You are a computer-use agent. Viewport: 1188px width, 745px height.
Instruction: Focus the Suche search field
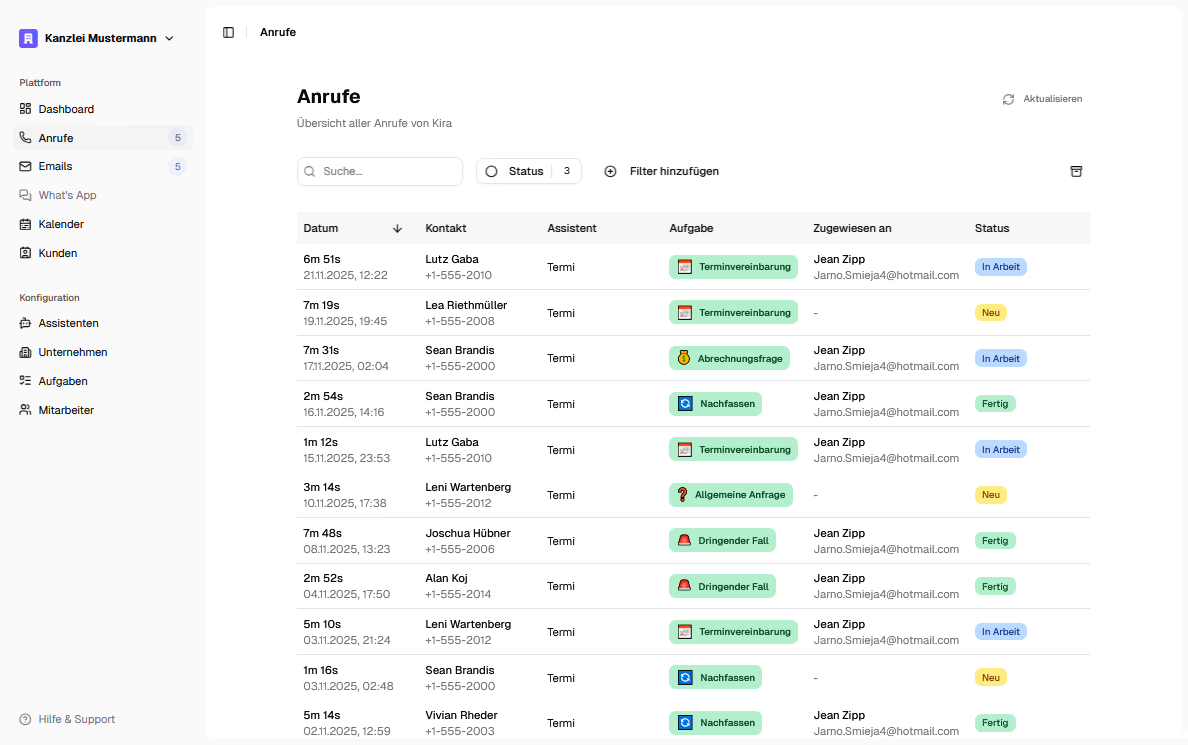pos(380,171)
